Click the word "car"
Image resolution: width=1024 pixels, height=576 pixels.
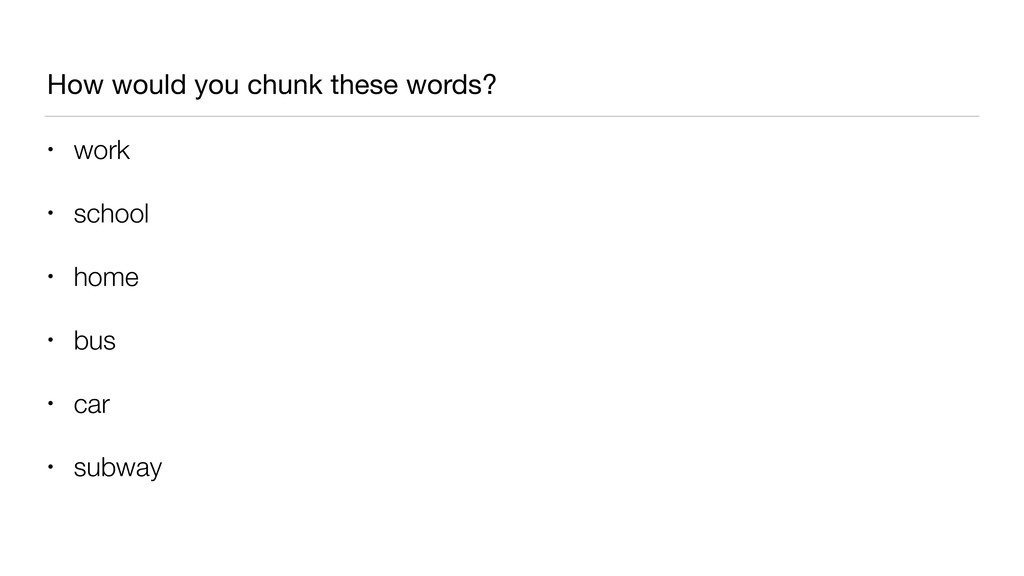(x=91, y=405)
